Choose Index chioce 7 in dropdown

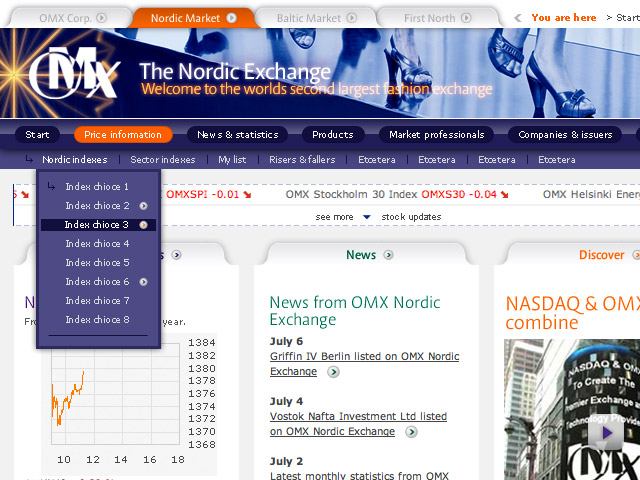coord(98,301)
